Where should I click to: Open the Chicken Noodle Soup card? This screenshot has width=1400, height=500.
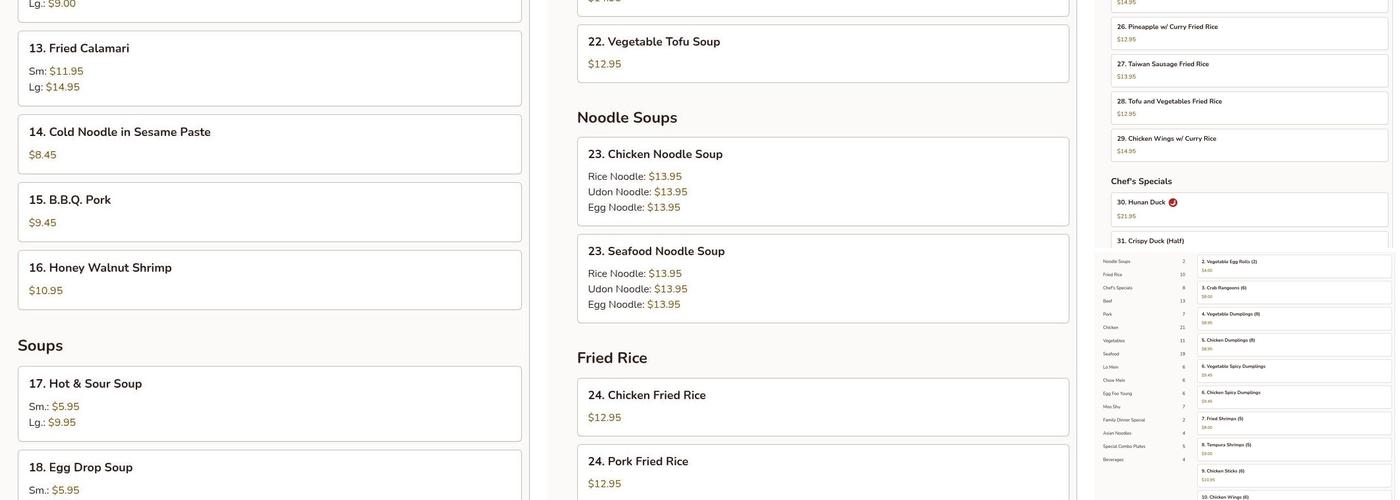pos(822,181)
